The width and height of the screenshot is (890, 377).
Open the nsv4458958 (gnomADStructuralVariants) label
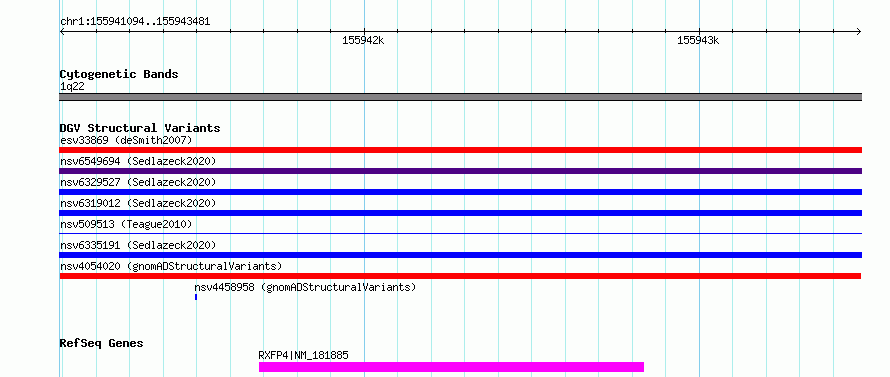click(x=305, y=287)
